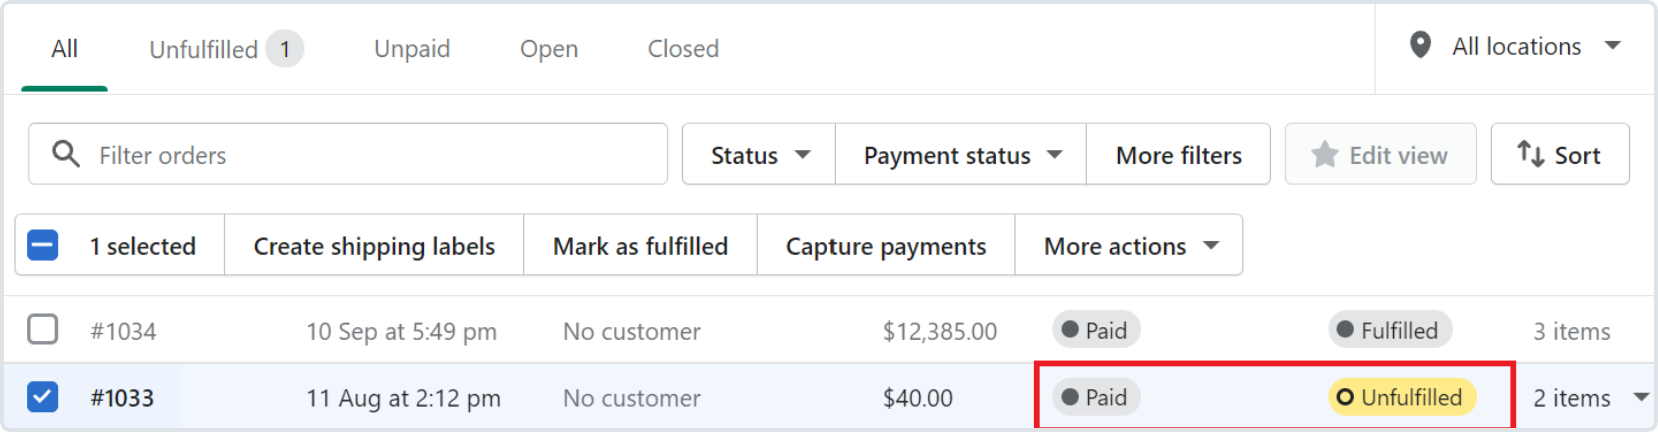Click the Unfulfilled badge on order #1033
This screenshot has height=432, width=1658.
1403,397
